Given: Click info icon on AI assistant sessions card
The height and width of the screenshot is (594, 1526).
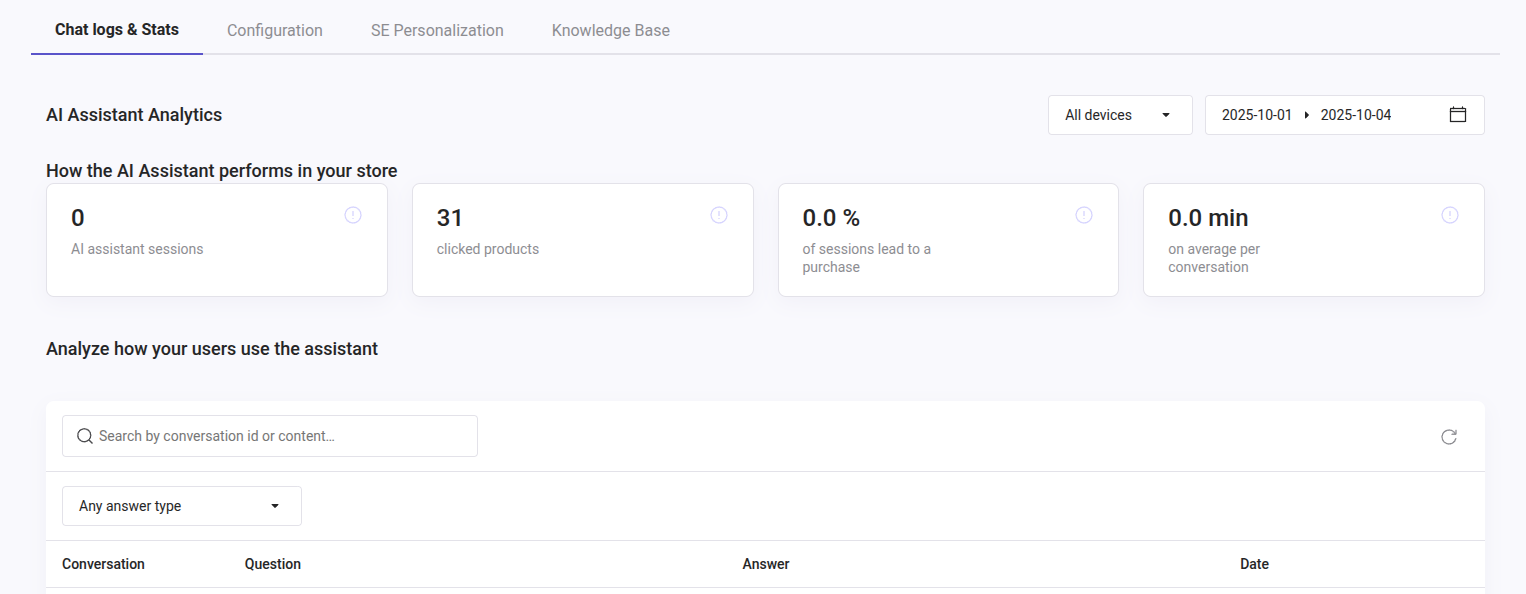Looking at the screenshot, I should click(x=353, y=215).
